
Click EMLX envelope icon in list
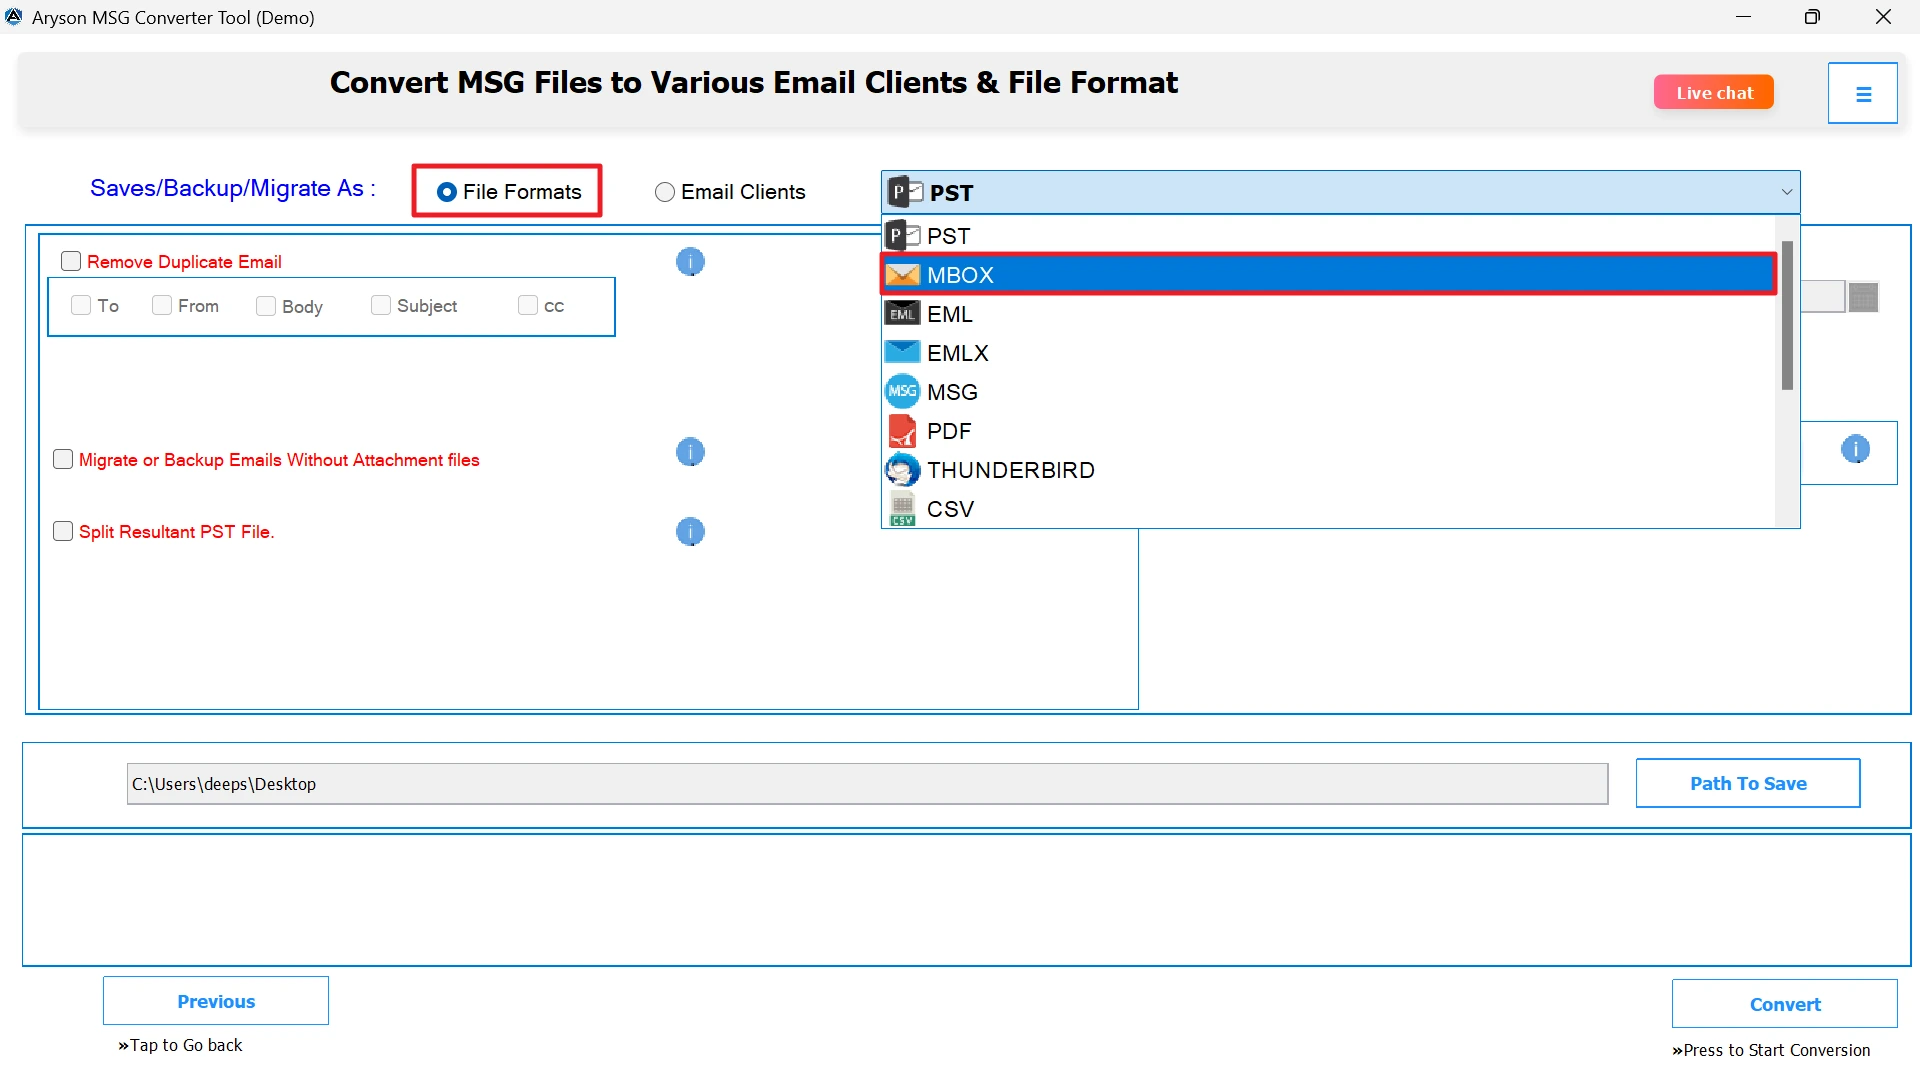902,353
